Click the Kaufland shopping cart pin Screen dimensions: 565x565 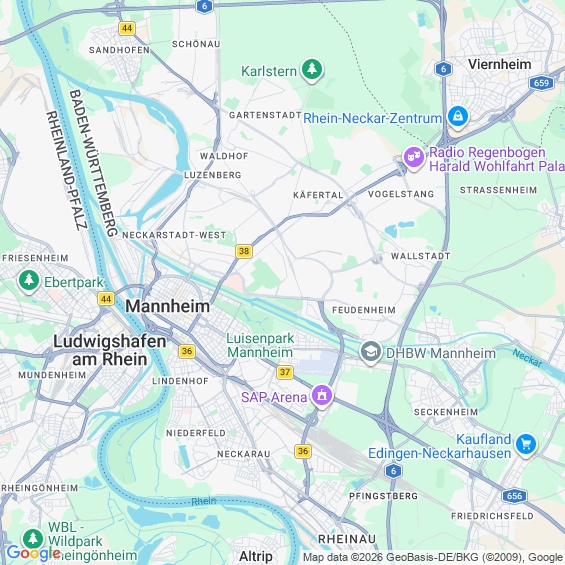click(526, 445)
